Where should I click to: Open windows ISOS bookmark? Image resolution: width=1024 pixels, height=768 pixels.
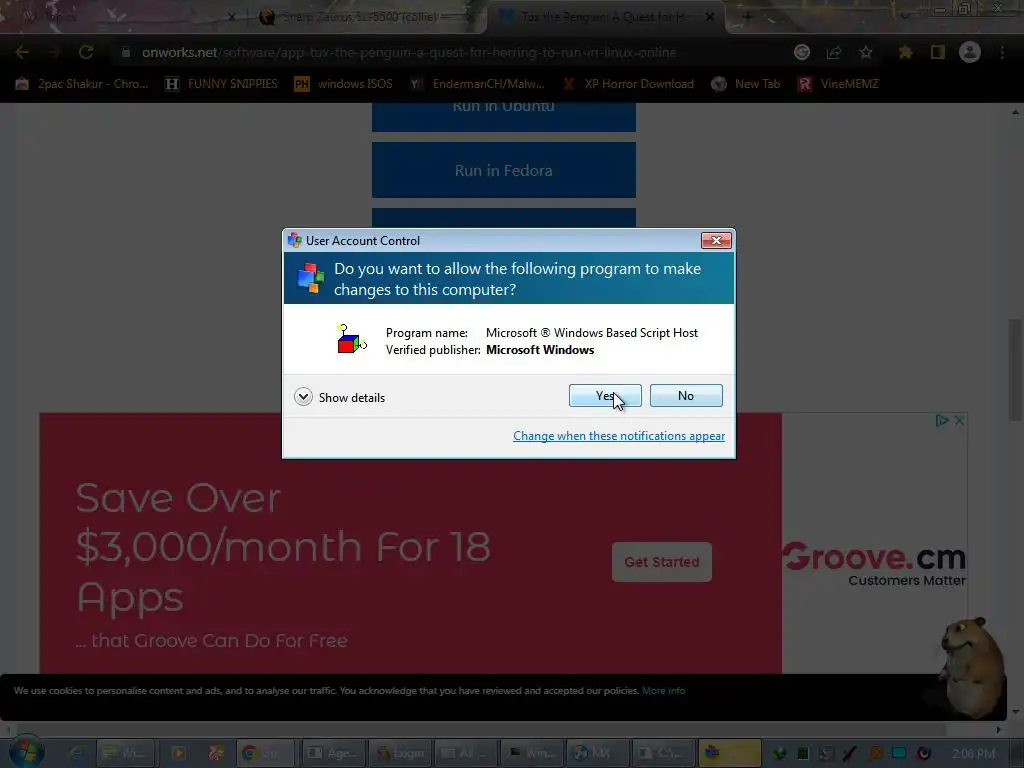(x=344, y=84)
